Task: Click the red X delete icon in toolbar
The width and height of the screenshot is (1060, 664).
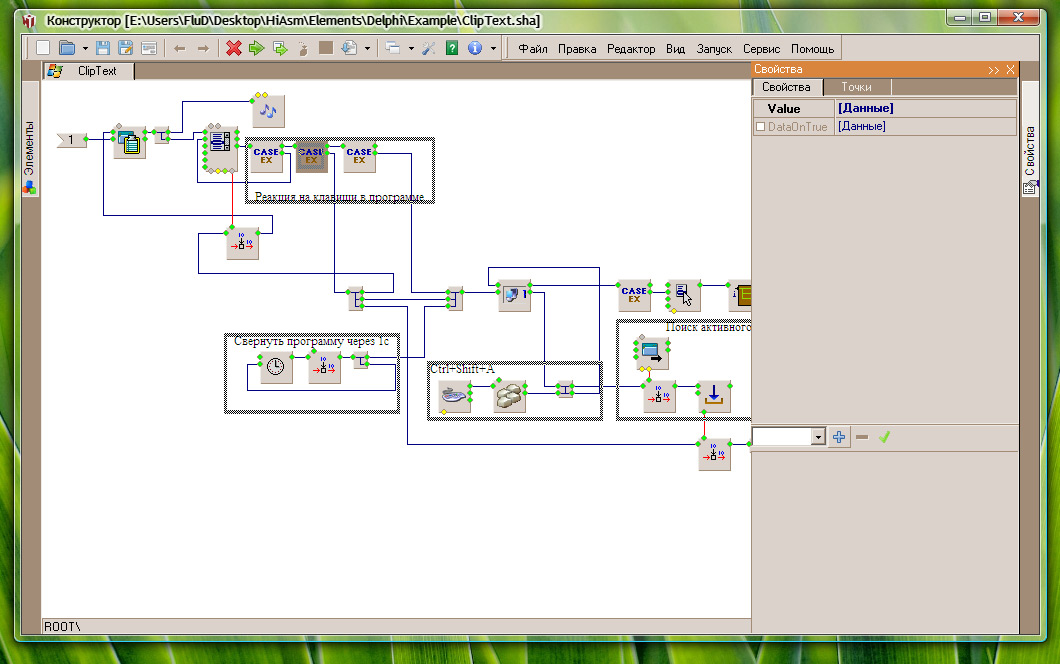Action: click(233, 48)
